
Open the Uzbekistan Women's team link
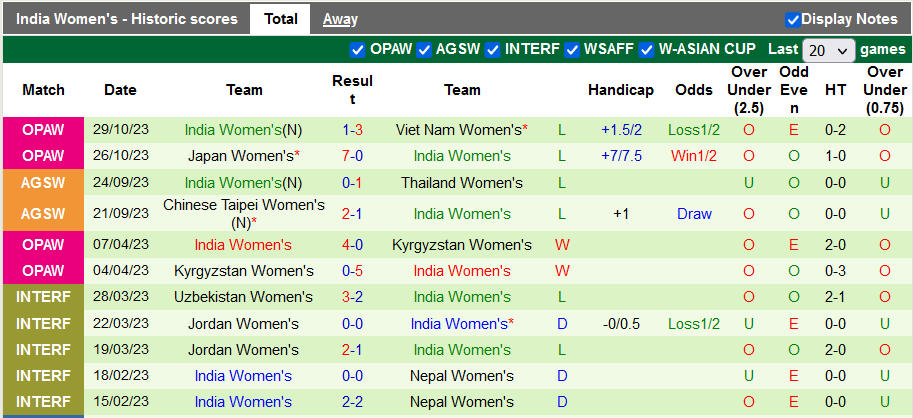[x=244, y=298]
